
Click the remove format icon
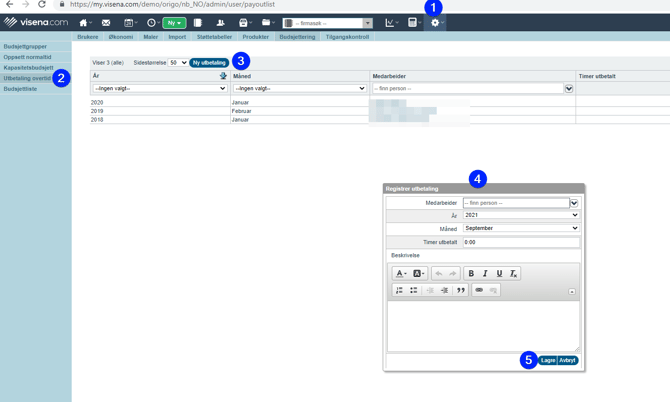tap(513, 273)
